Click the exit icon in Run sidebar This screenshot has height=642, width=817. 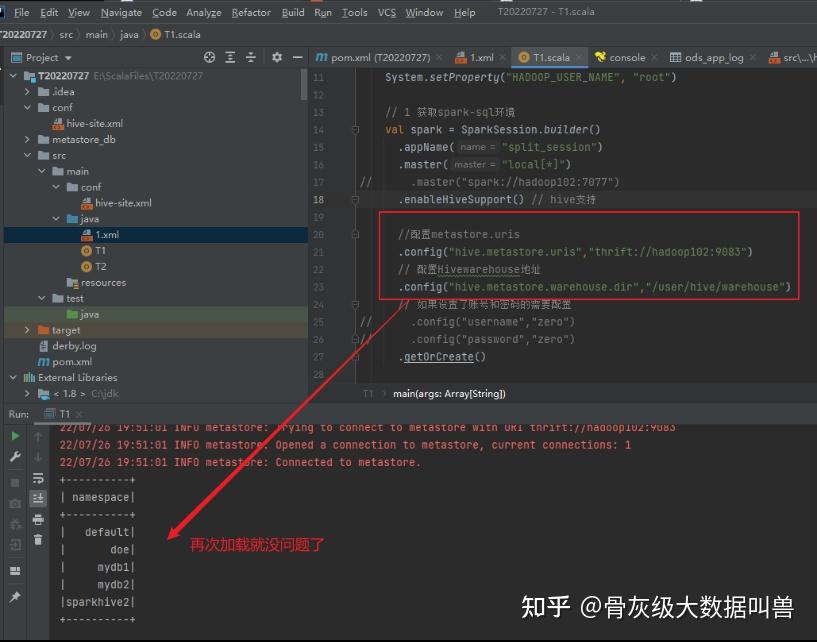click(x=15, y=545)
